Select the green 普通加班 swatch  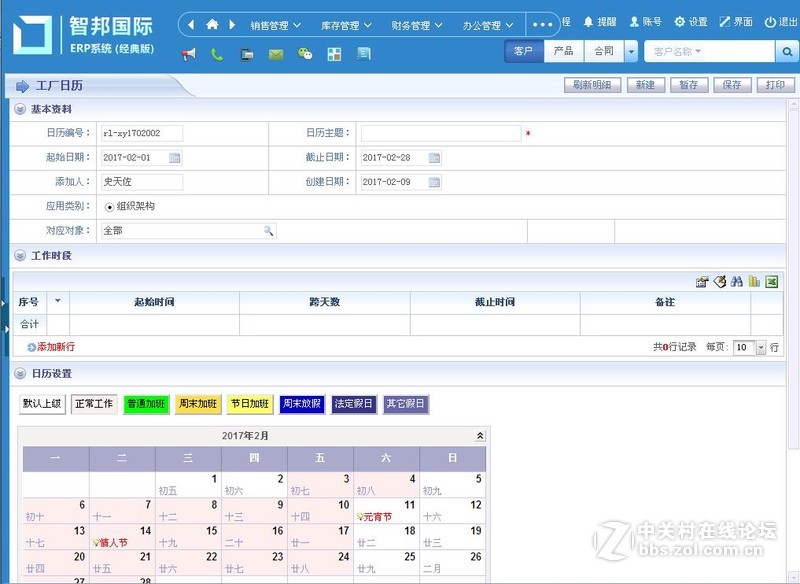[x=146, y=404]
